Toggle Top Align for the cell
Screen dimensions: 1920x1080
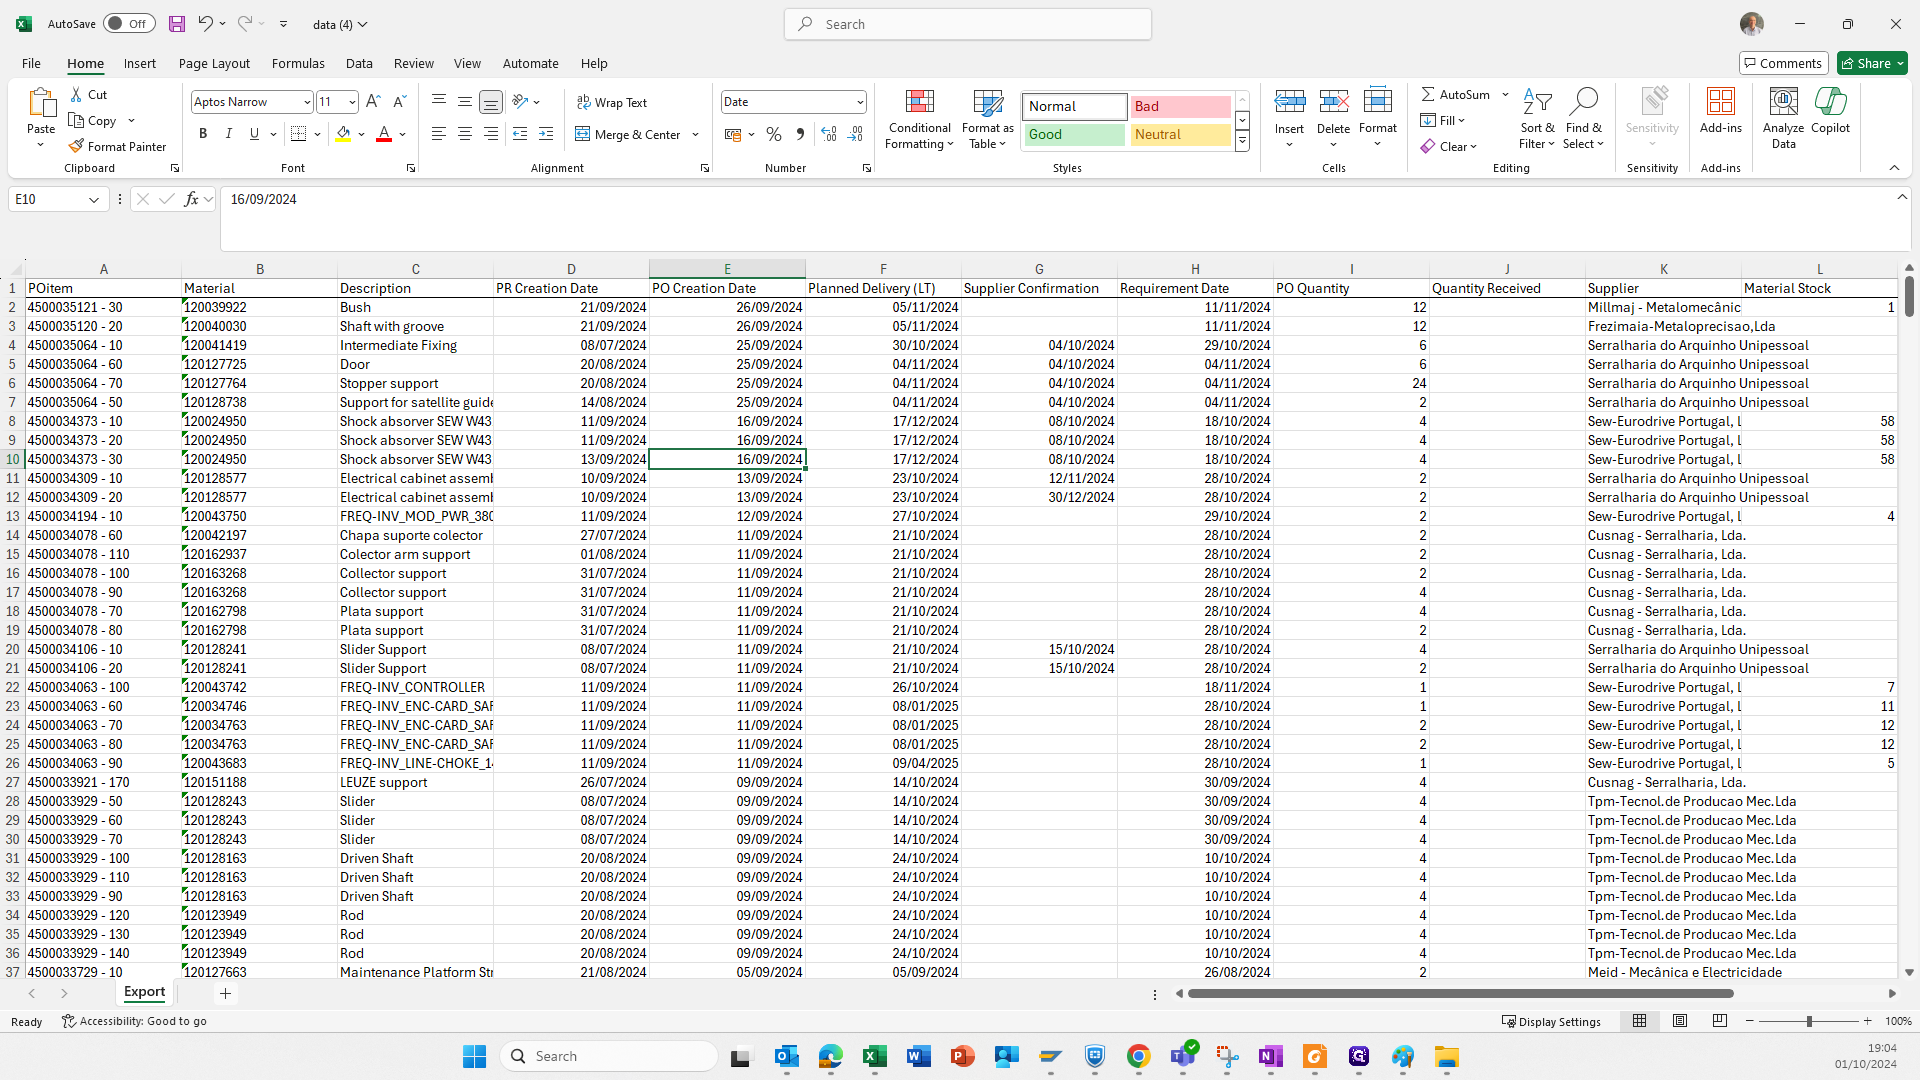[439, 102]
